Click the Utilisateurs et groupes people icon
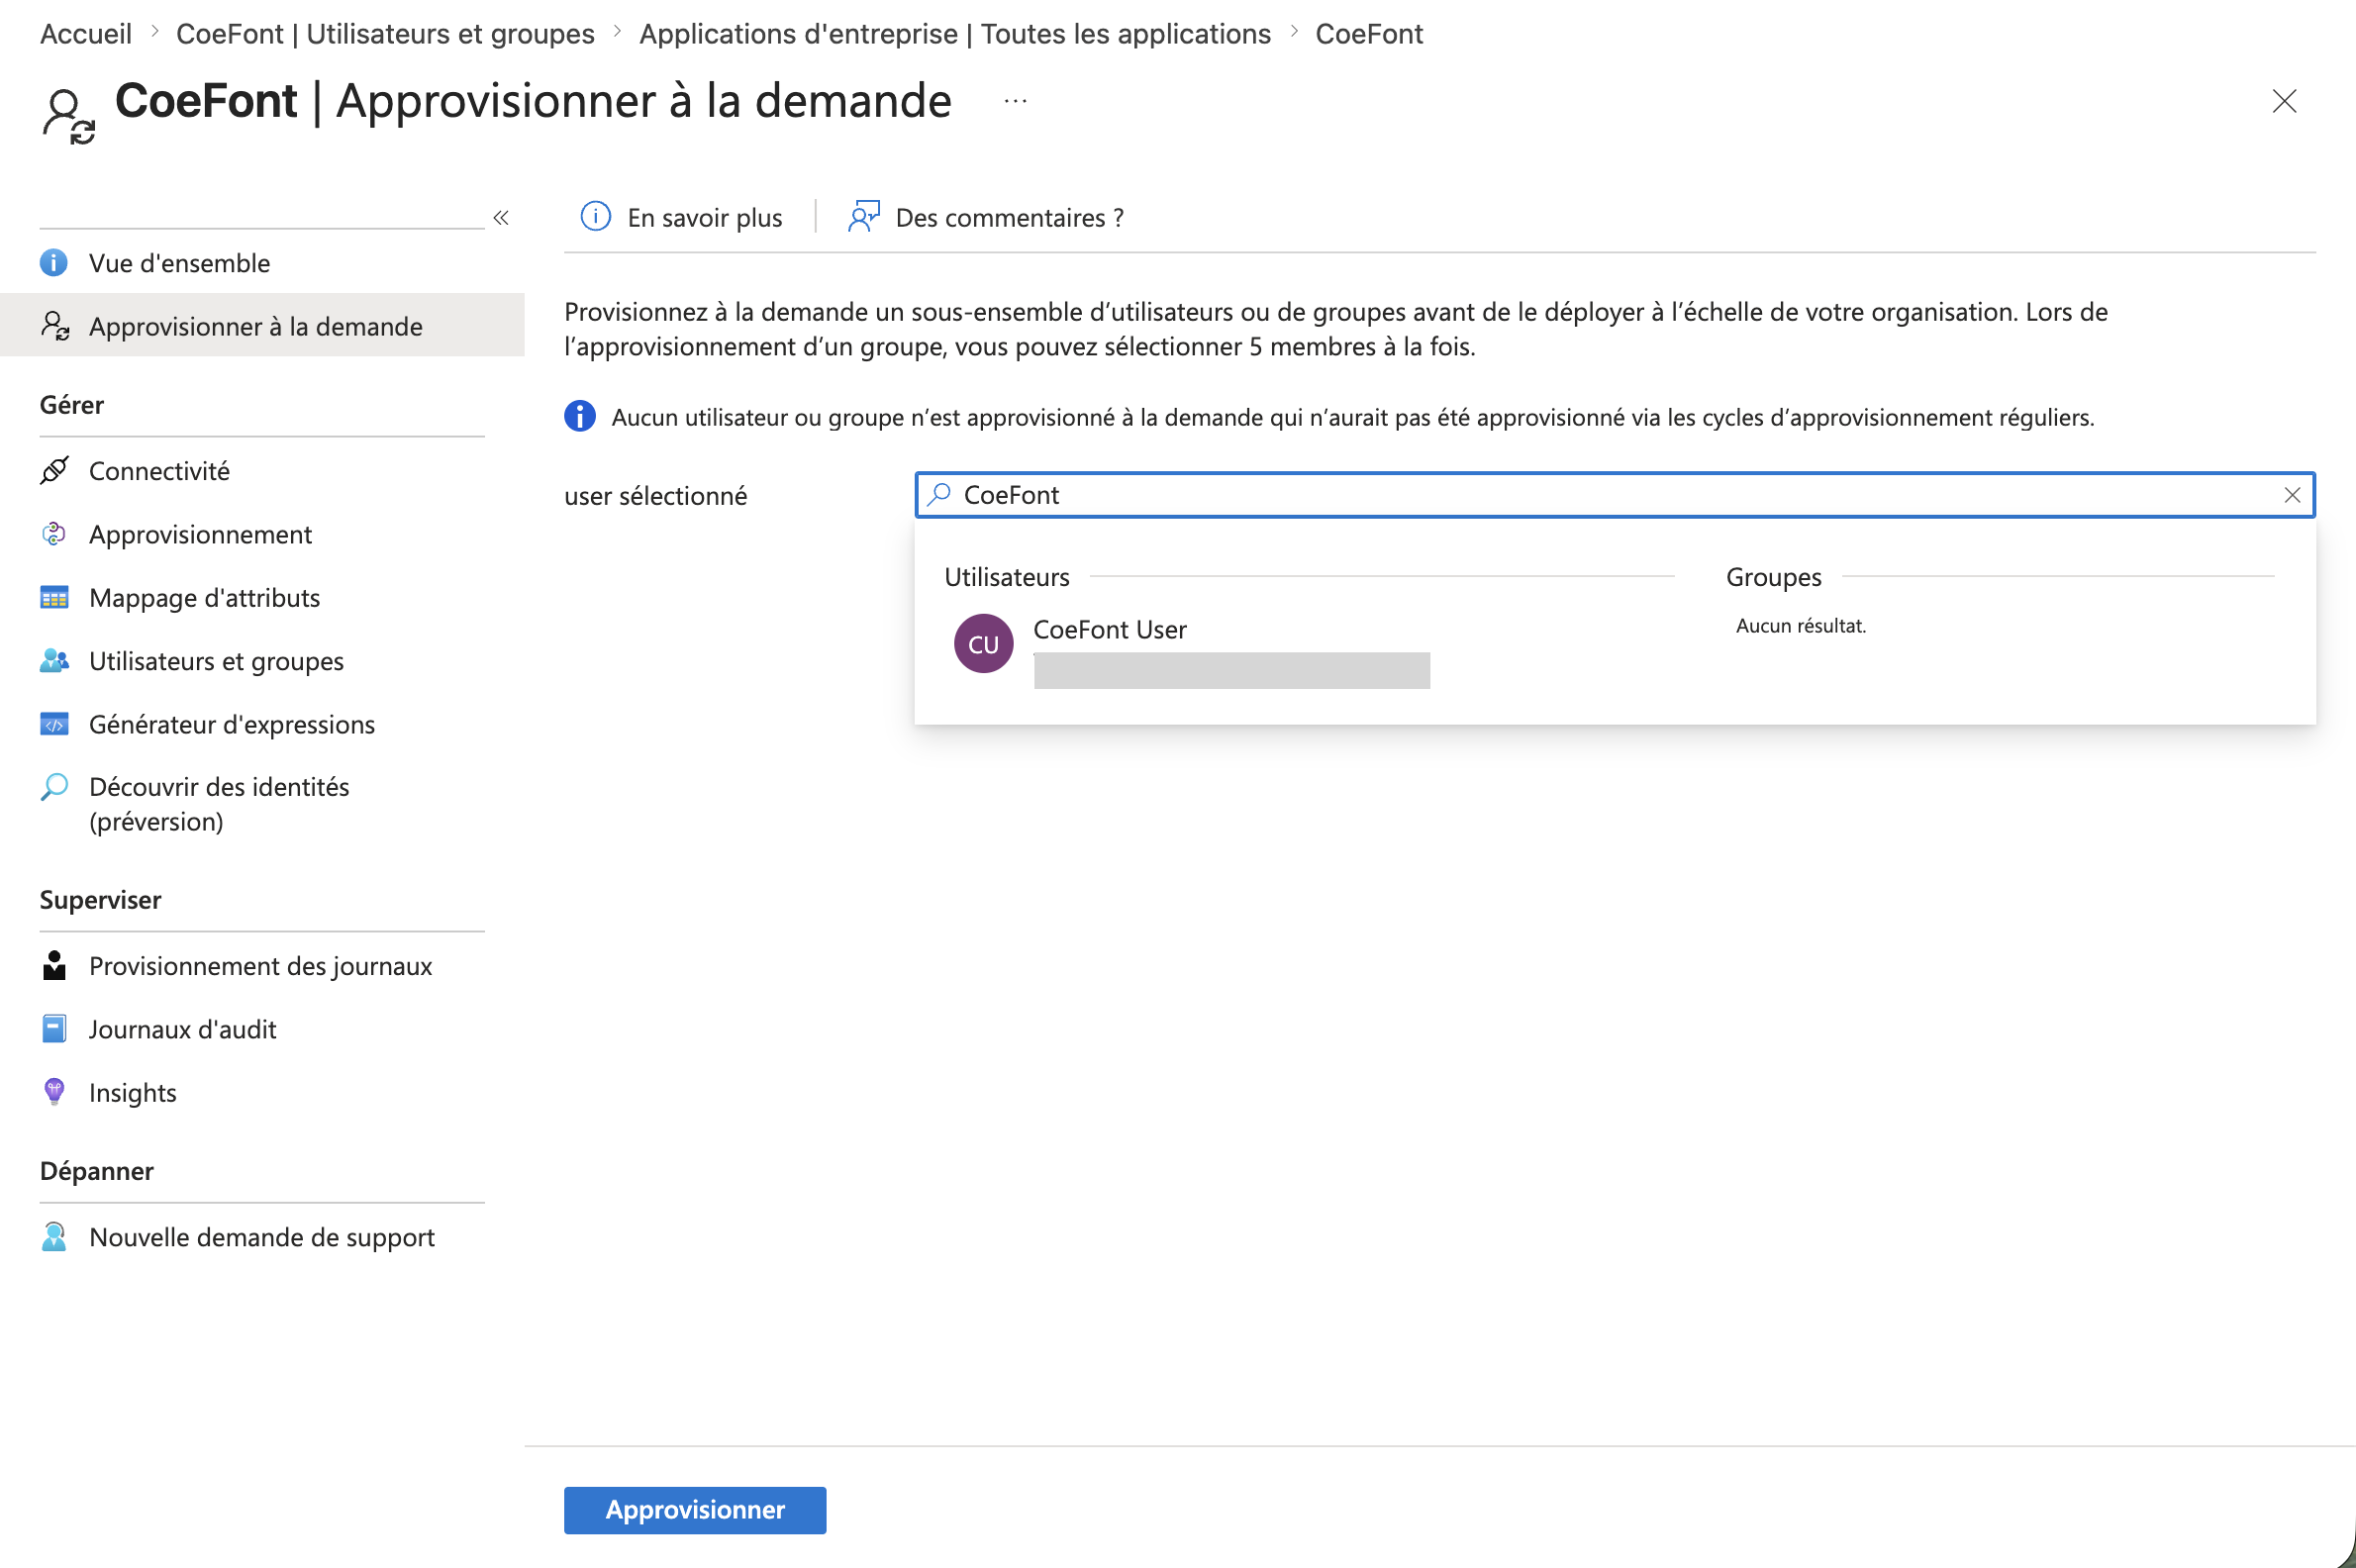 pyautogui.click(x=54, y=661)
